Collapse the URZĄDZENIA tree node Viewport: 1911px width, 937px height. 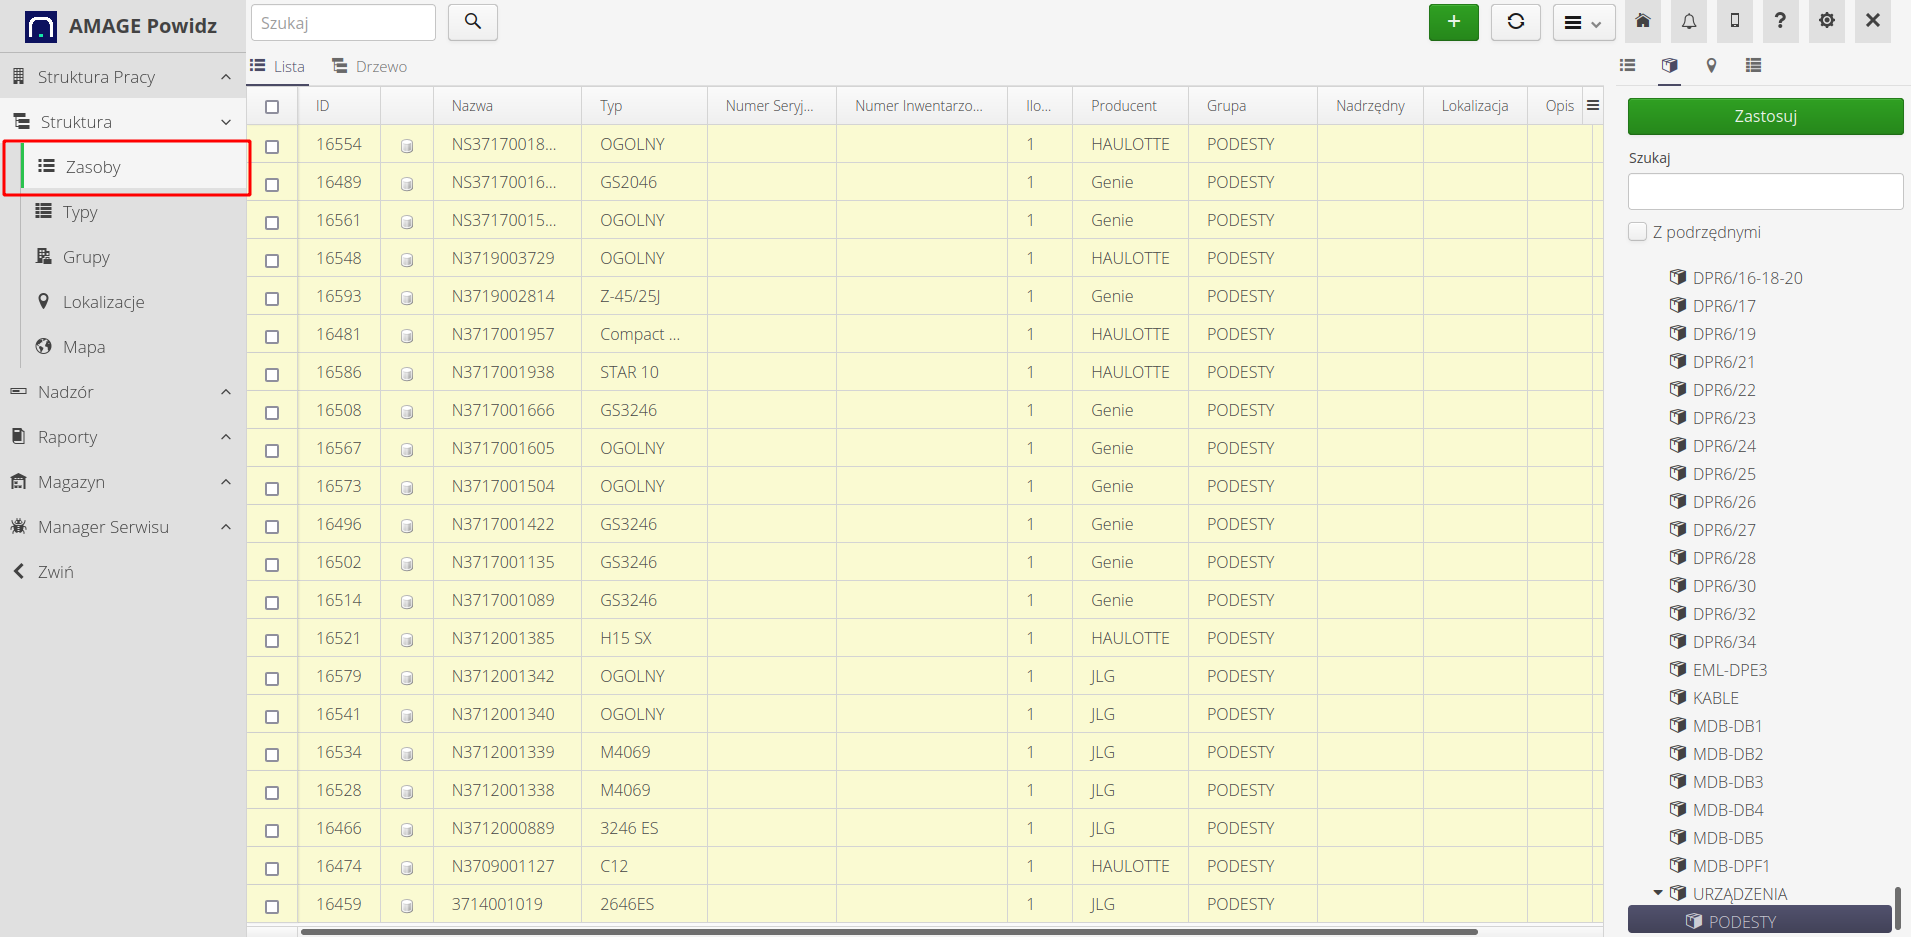click(x=1657, y=893)
